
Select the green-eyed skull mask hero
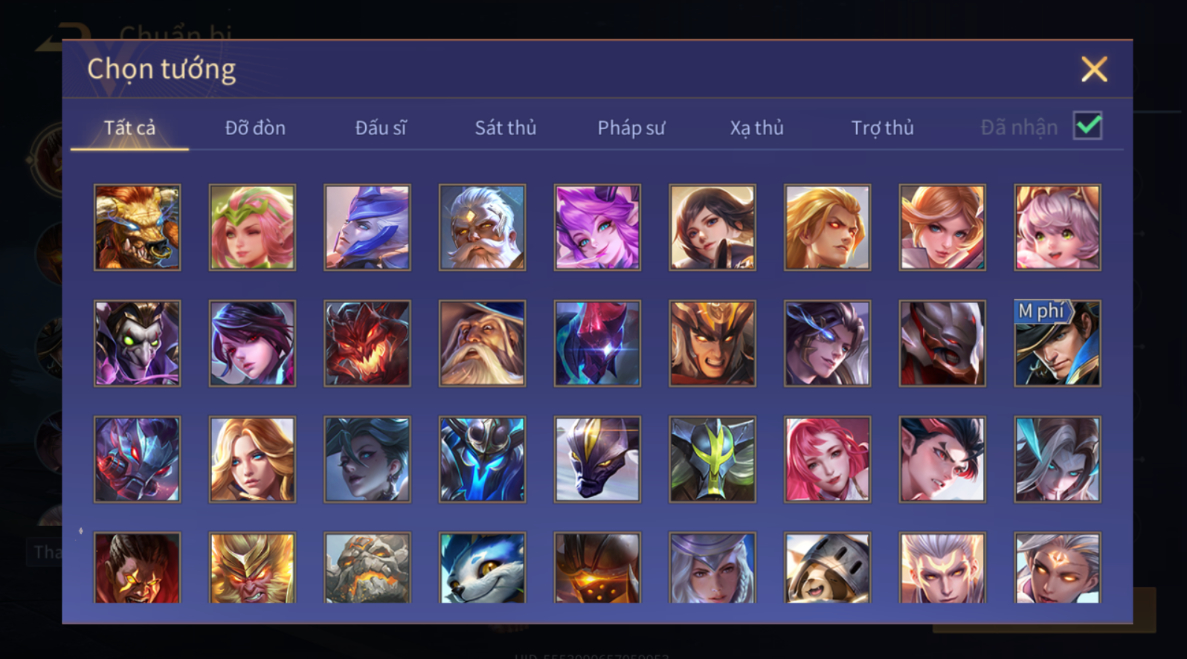click(137, 343)
